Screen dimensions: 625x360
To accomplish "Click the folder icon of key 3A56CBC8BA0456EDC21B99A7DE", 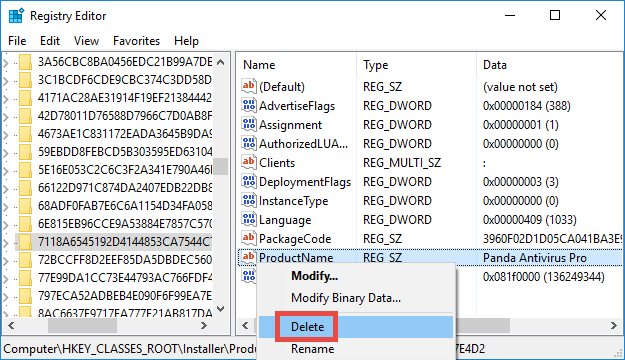I will click(25, 62).
